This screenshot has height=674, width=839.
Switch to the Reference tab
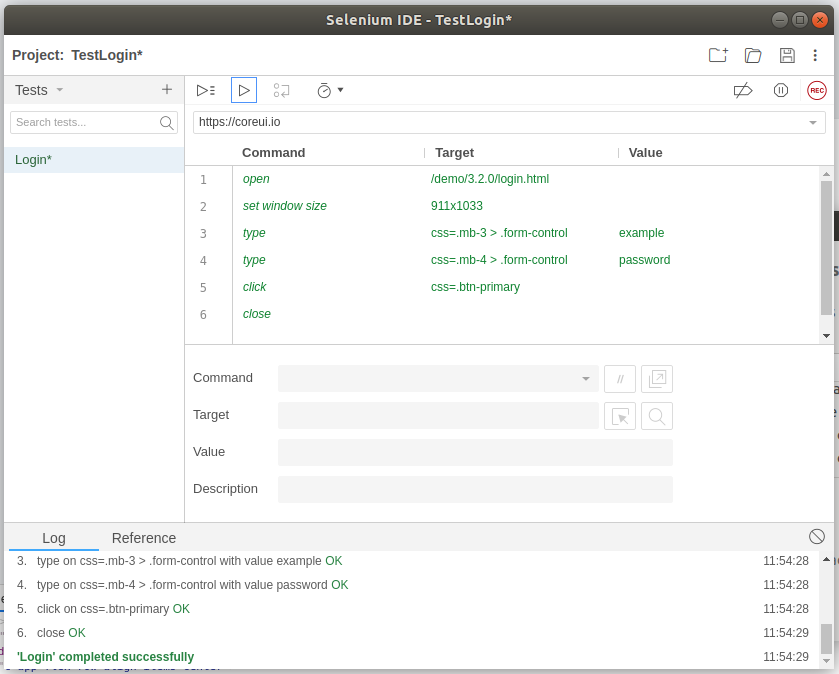click(x=144, y=538)
